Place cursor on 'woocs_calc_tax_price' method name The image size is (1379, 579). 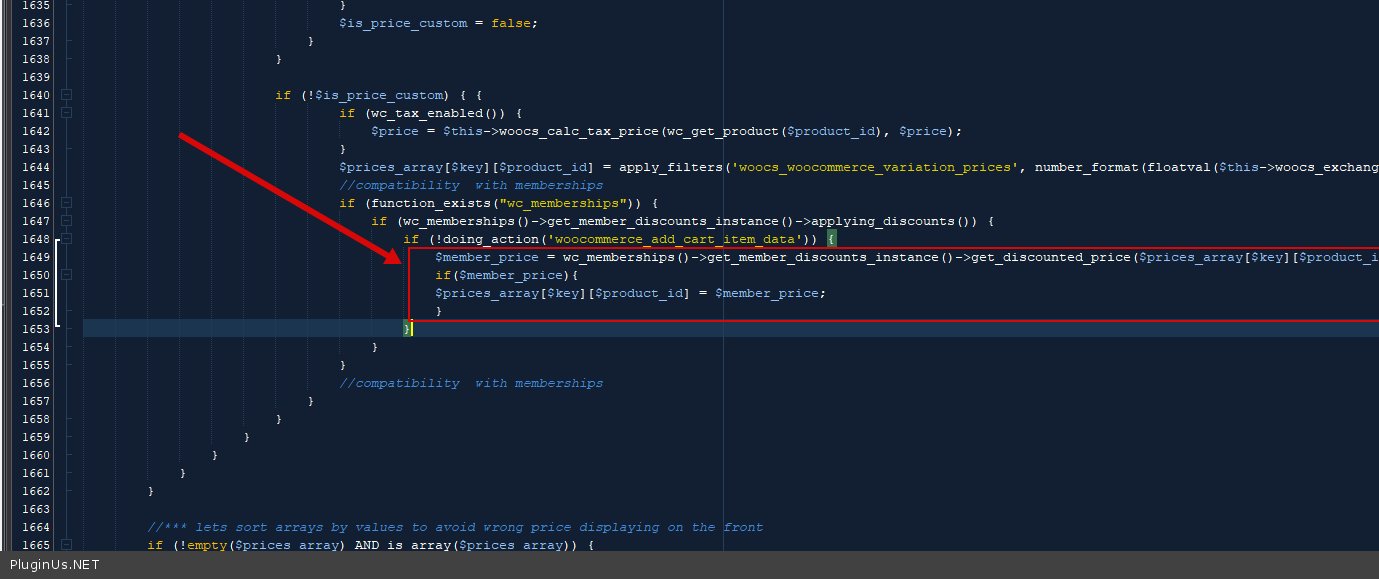578,131
